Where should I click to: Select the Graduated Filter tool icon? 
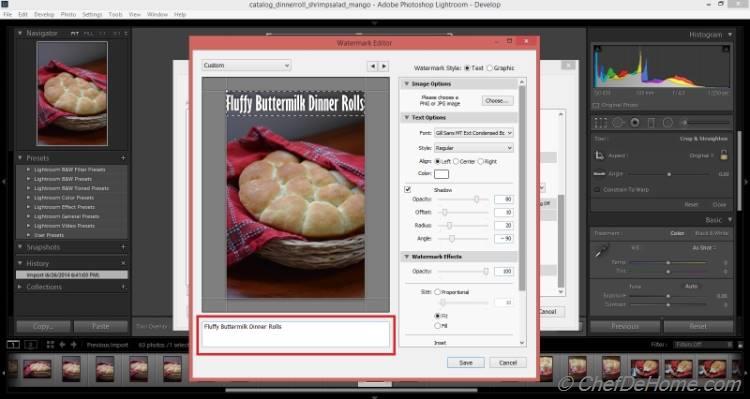click(x=651, y=123)
